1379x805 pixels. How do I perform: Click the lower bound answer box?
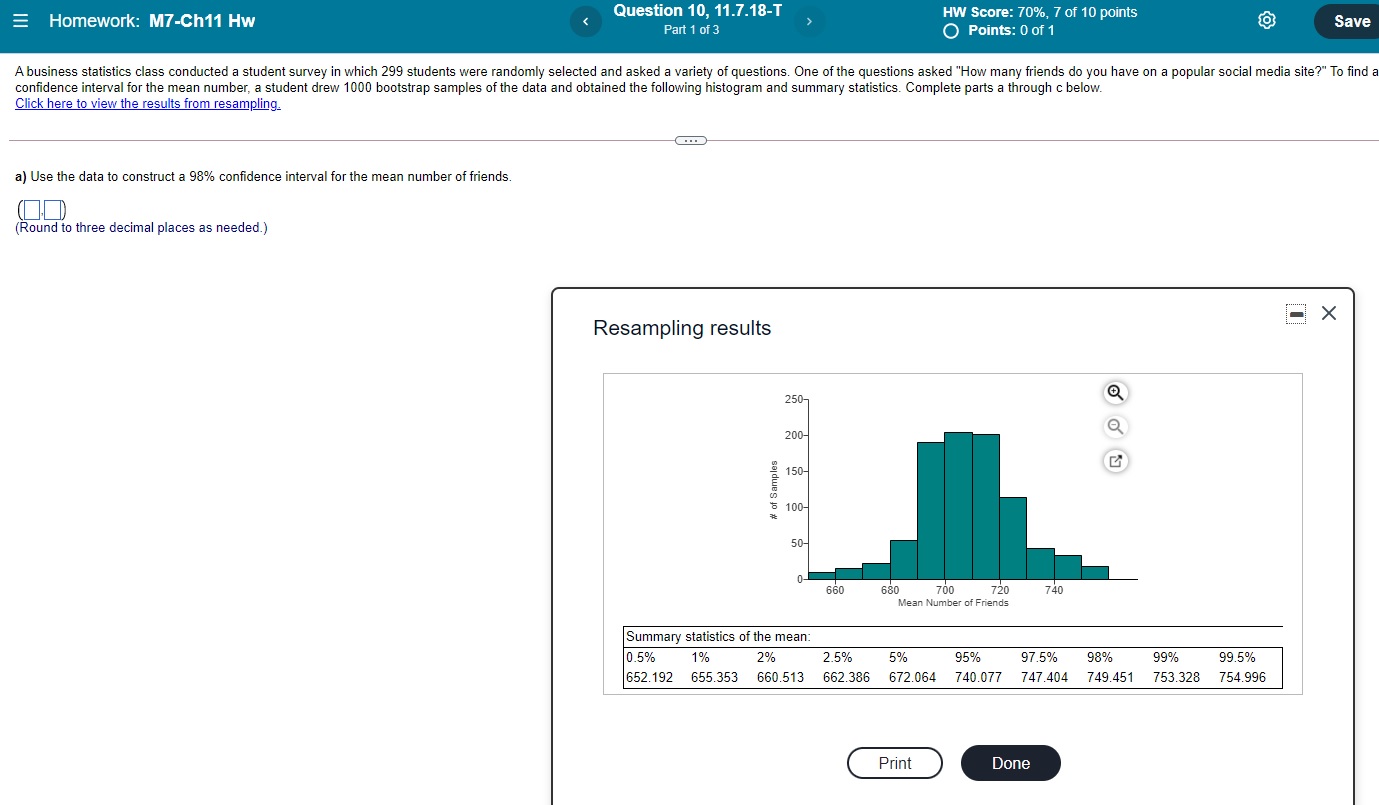click(x=32, y=209)
